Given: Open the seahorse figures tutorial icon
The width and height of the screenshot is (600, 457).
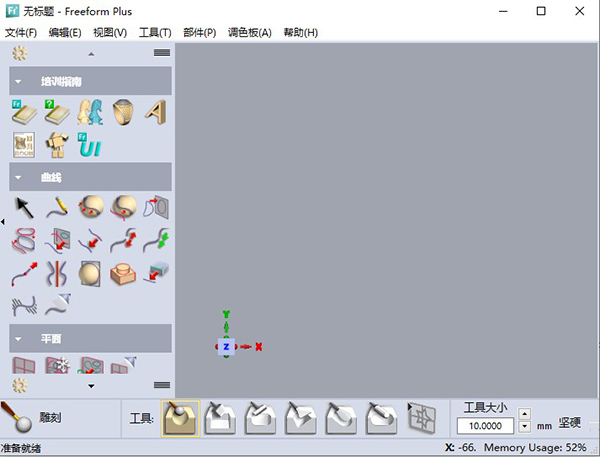Looking at the screenshot, I should tap(90, 112).
